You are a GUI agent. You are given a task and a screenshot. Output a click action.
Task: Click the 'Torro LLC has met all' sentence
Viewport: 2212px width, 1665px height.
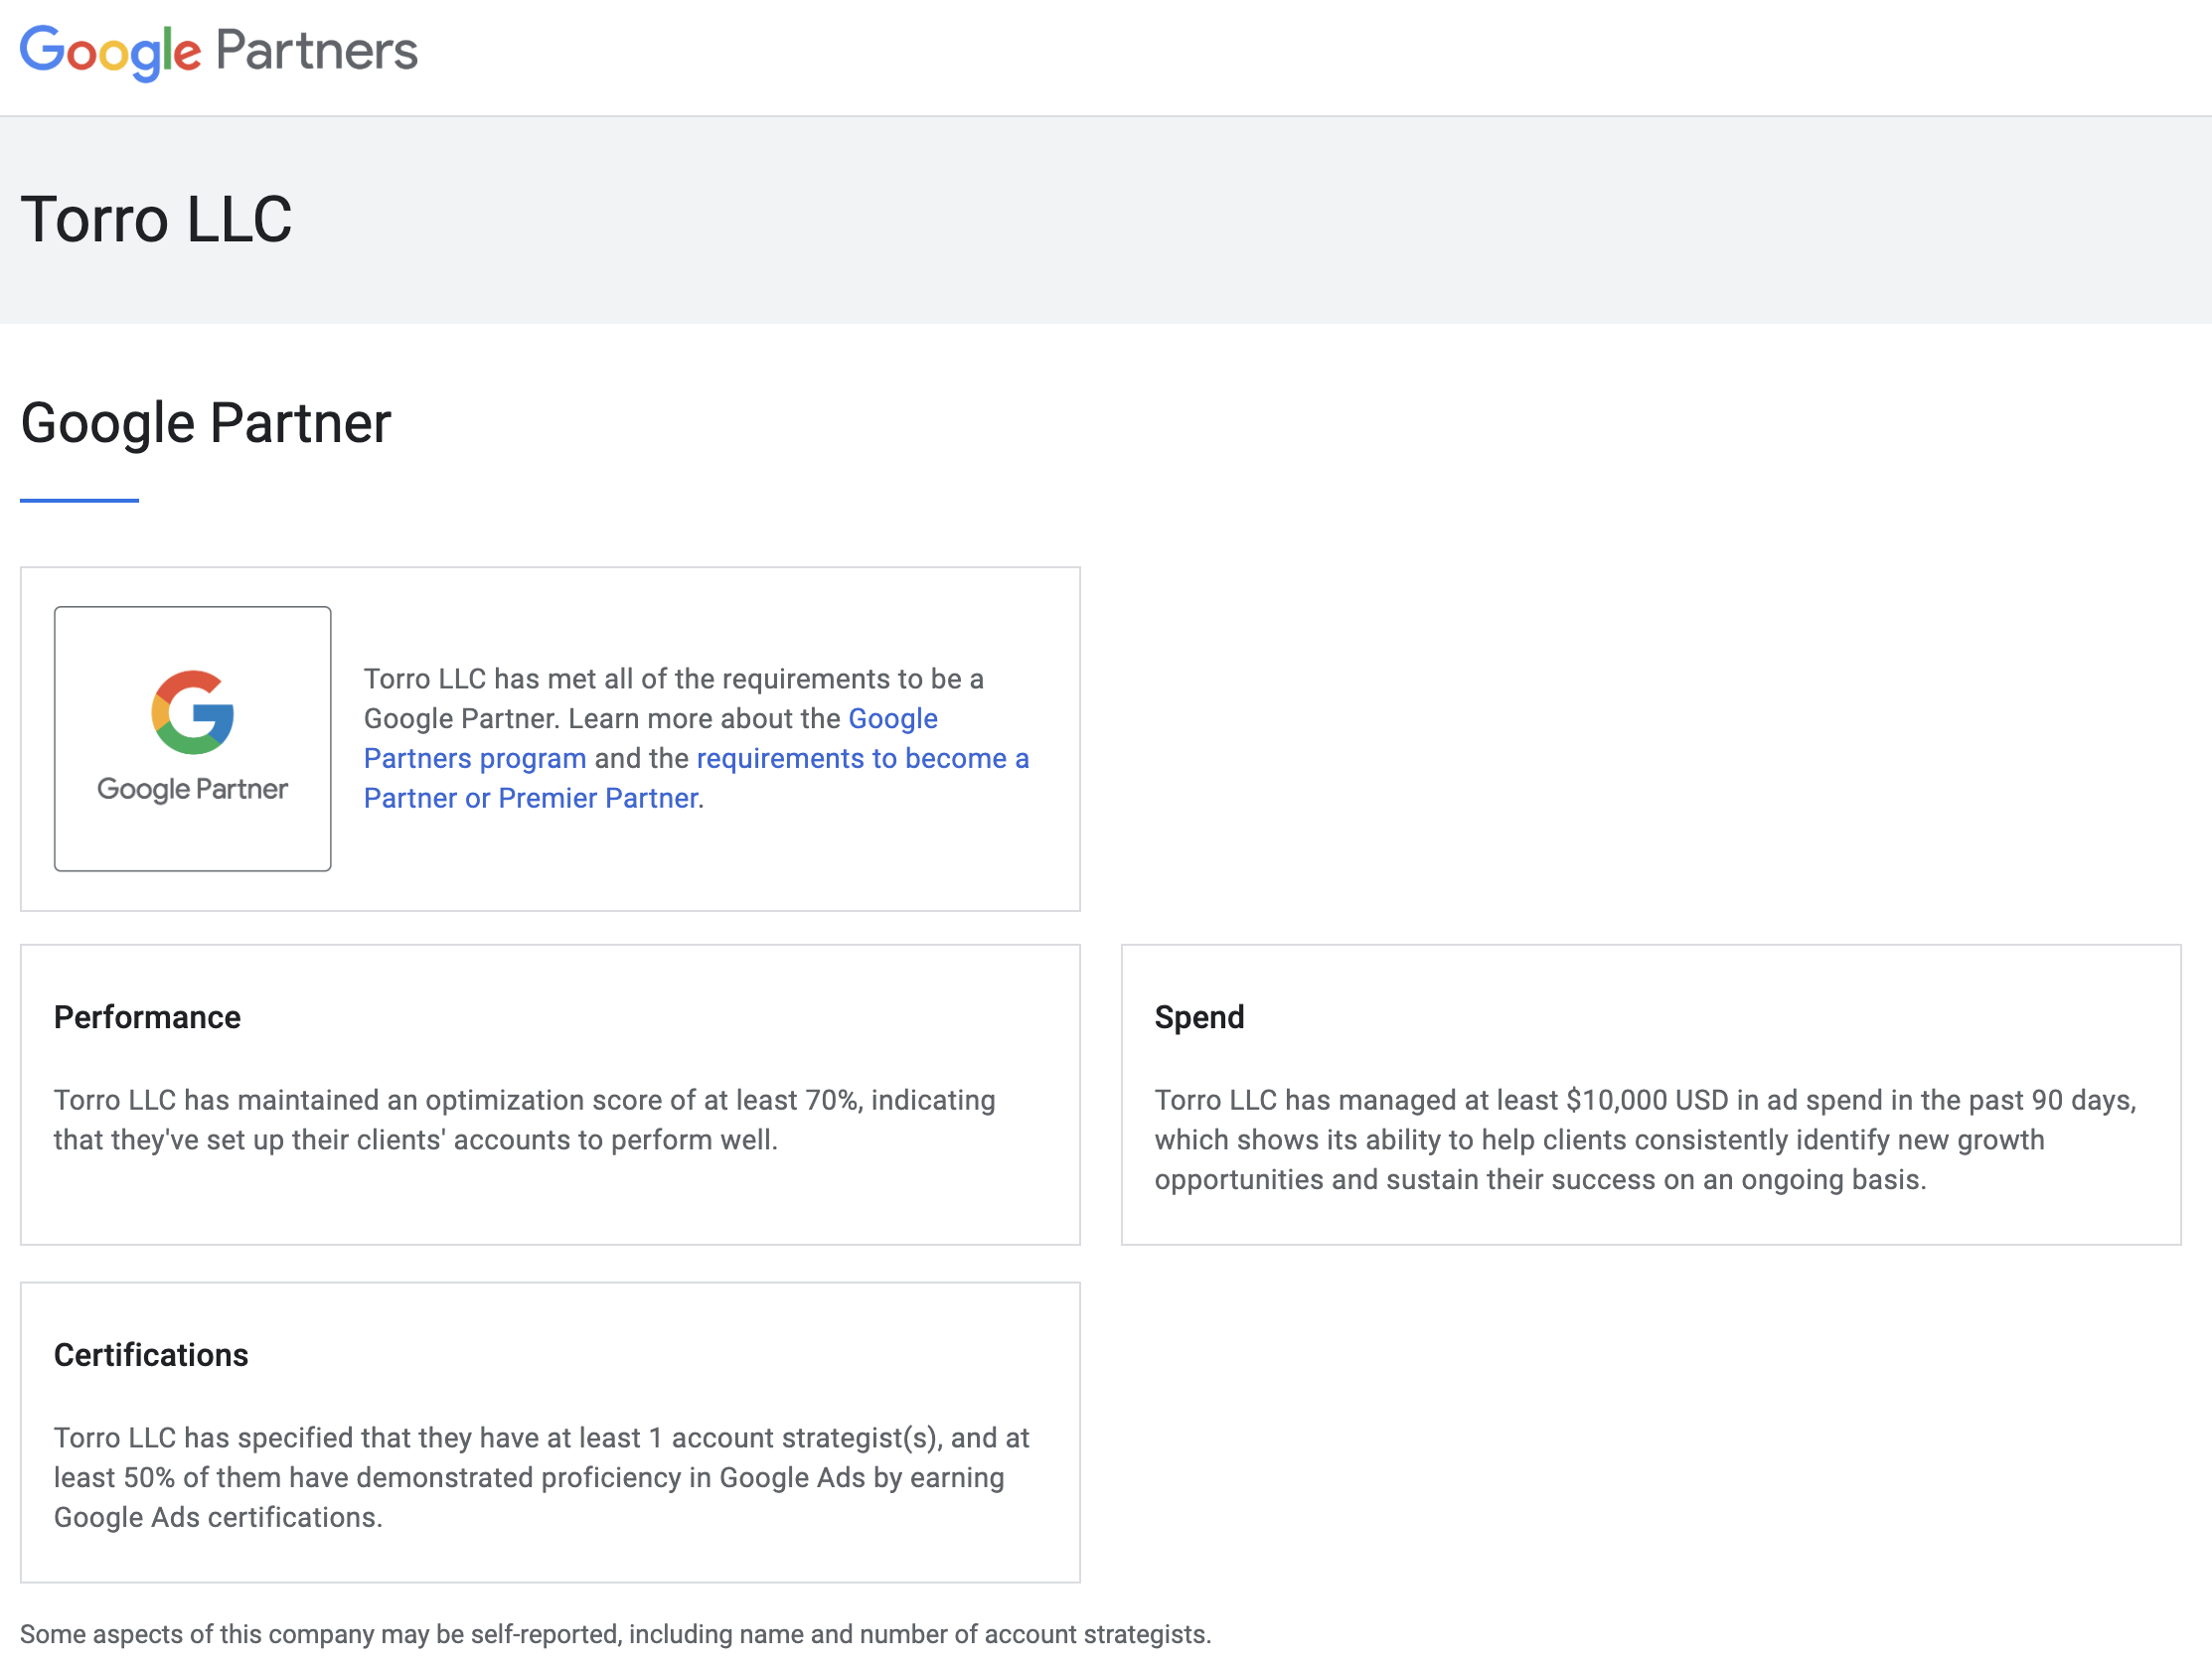click(673, 698)
